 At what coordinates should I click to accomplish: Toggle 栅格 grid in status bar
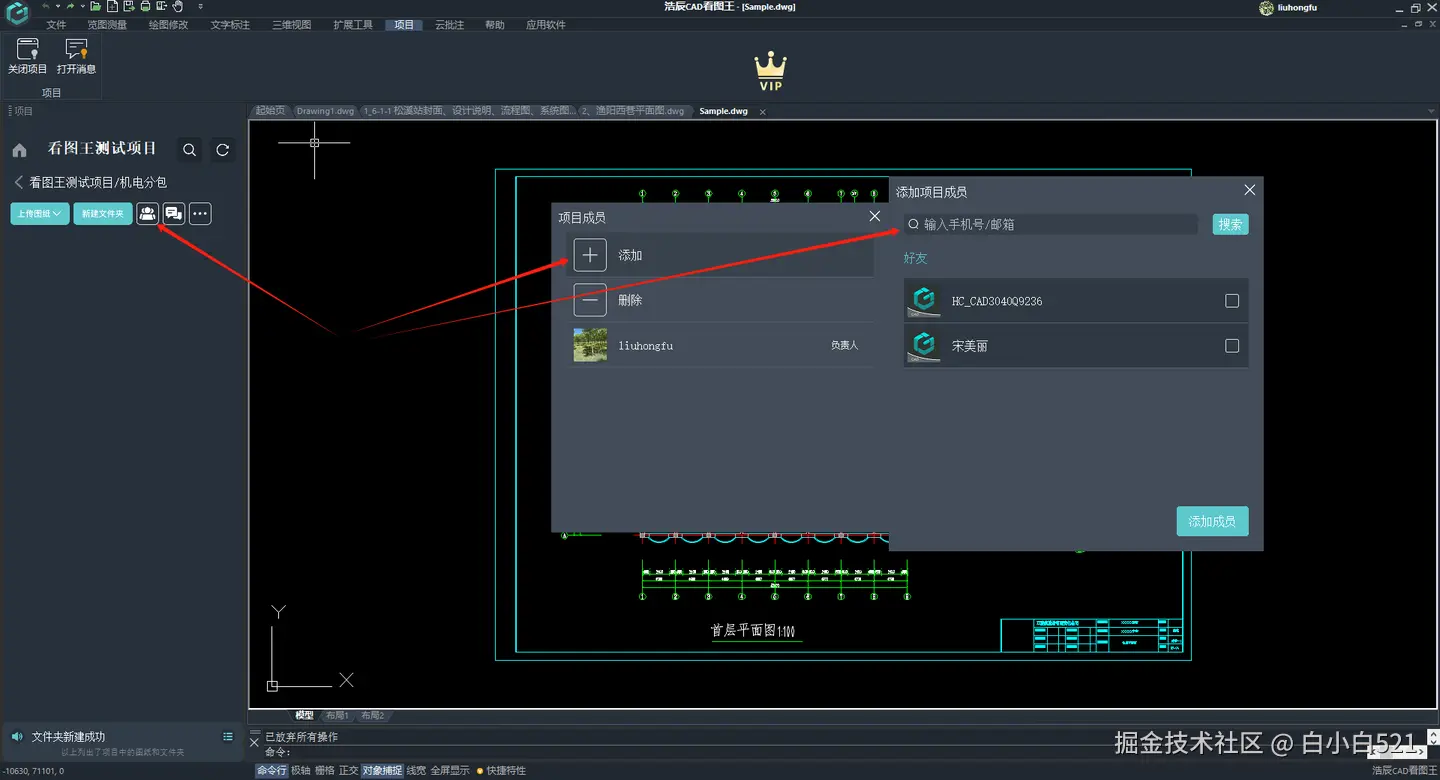[325, 770]
